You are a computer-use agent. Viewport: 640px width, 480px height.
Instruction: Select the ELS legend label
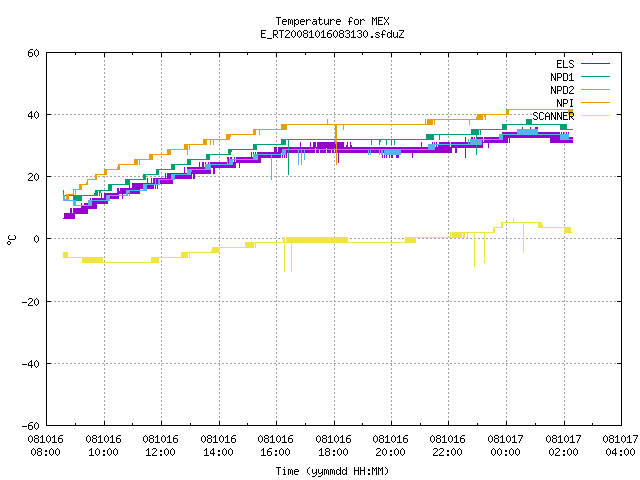pos(565,64)
